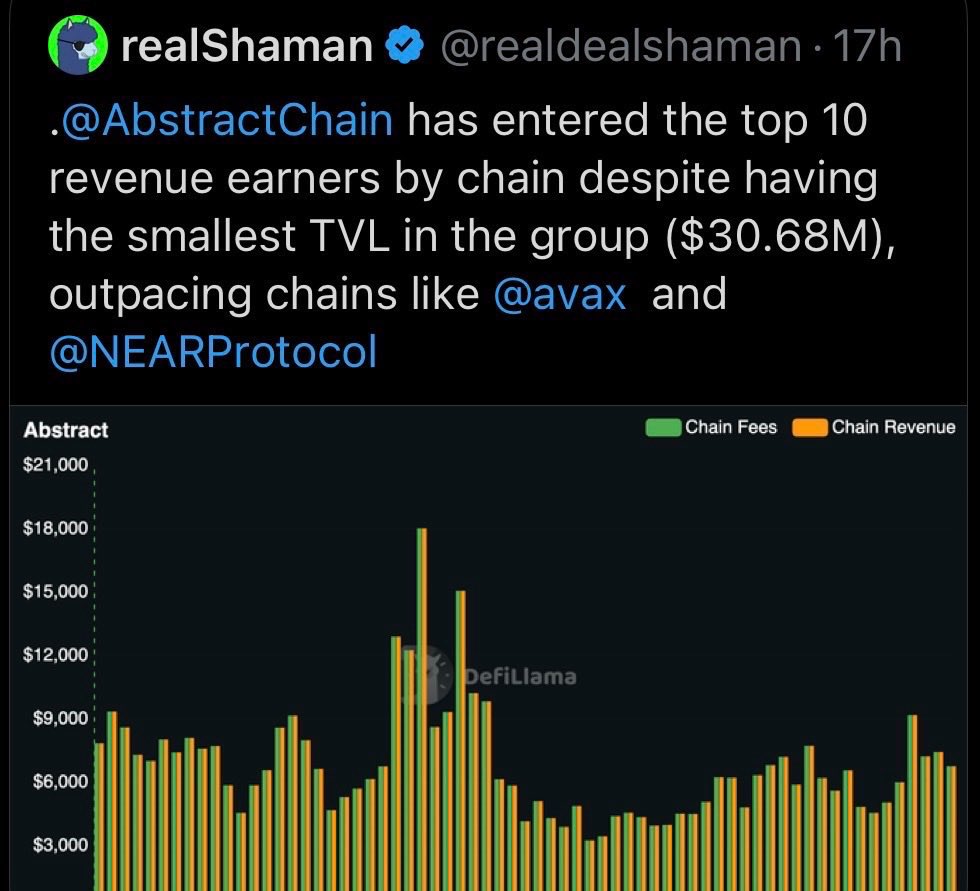The height and width of the screenshot is (891, 980).
Task: Toggle the Chain Fees legend label
Action: click(730, 428)
